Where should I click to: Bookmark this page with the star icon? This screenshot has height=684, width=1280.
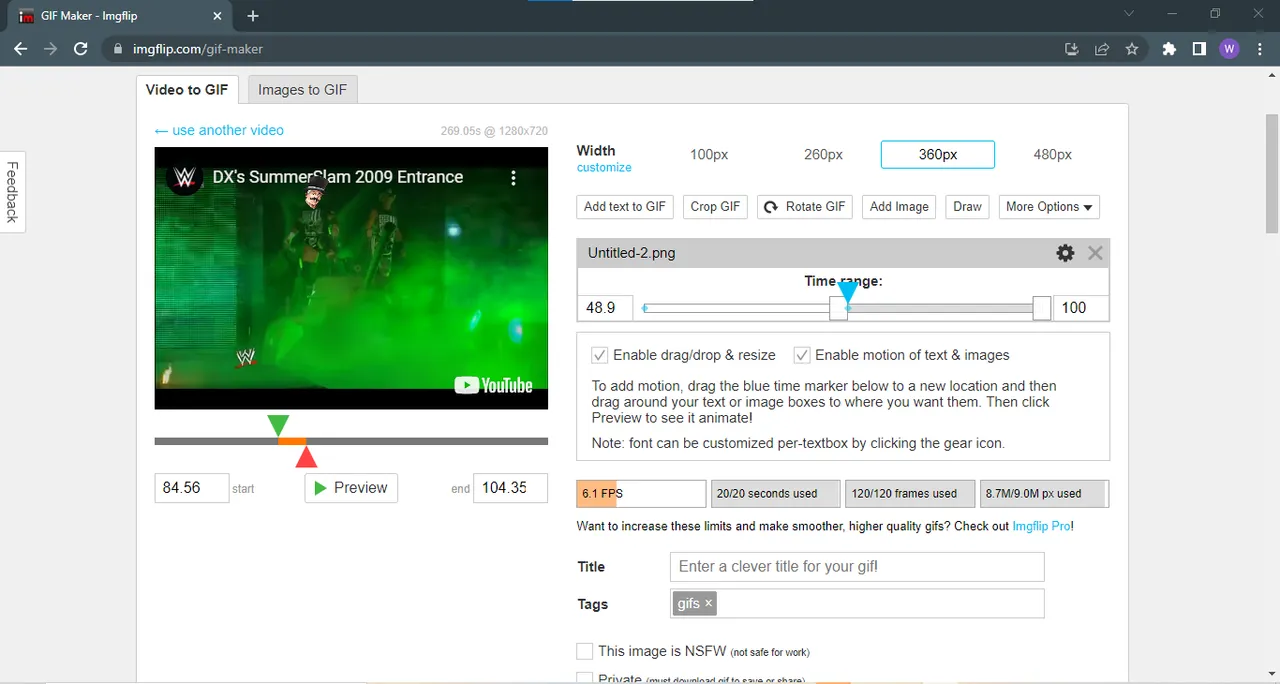click(x=1132, y=49)
